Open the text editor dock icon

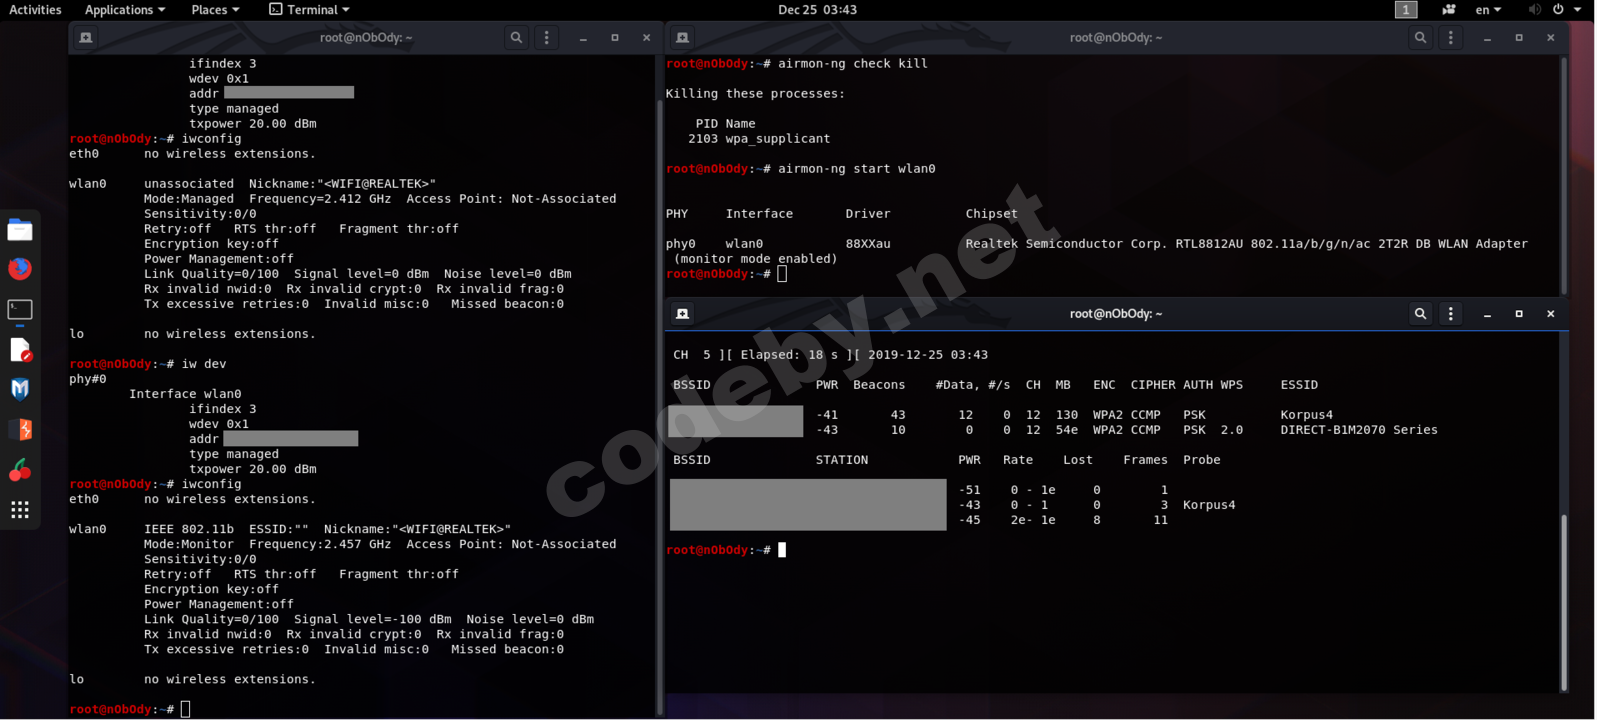tap(20, 350)
